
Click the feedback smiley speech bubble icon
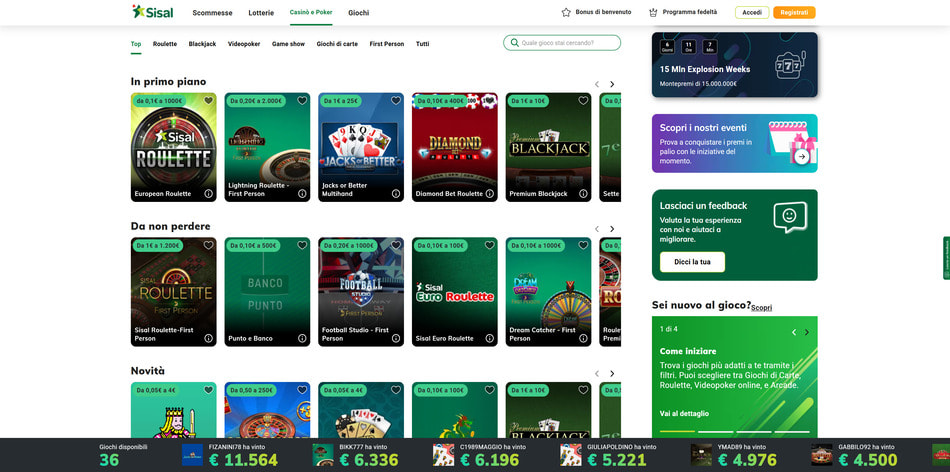790,217
